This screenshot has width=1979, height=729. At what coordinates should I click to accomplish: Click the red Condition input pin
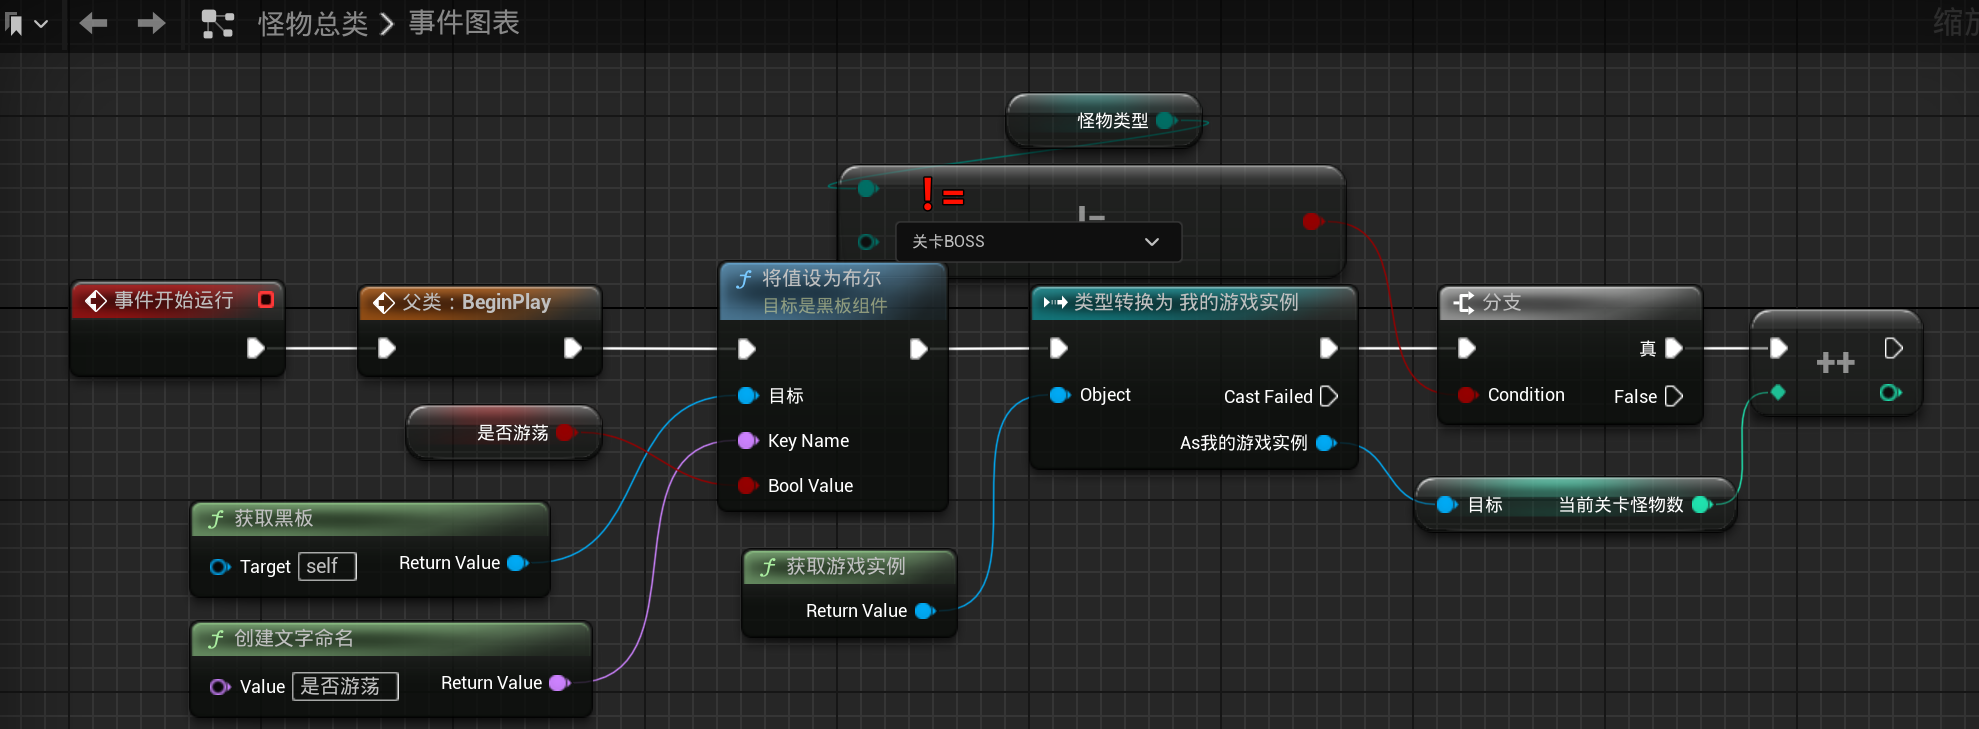coord(1466,395)
